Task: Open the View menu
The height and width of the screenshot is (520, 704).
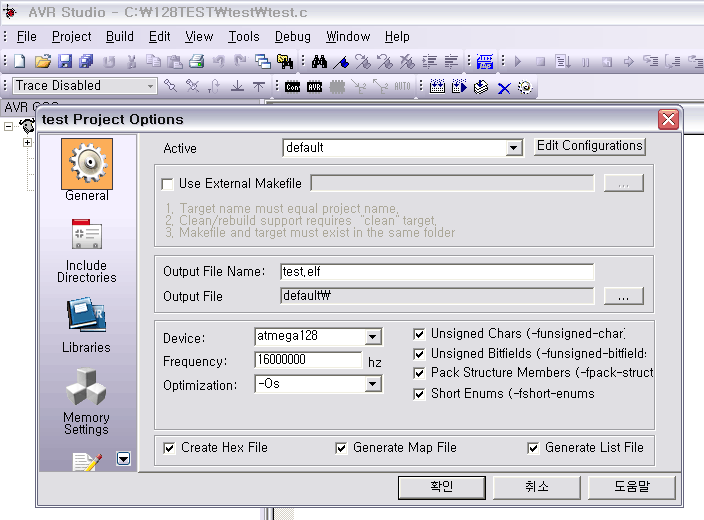Action: coord(199,36)
